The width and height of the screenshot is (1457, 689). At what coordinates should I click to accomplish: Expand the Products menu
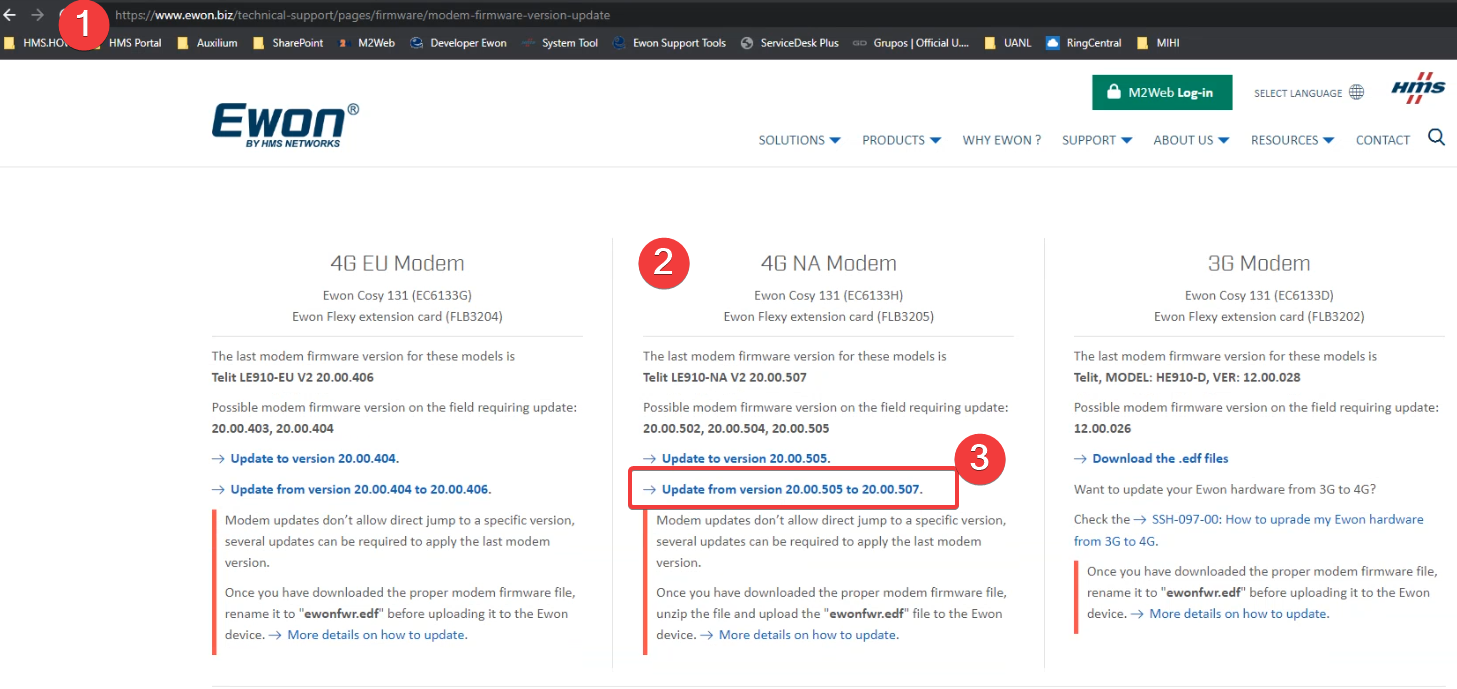coord(901,140)
